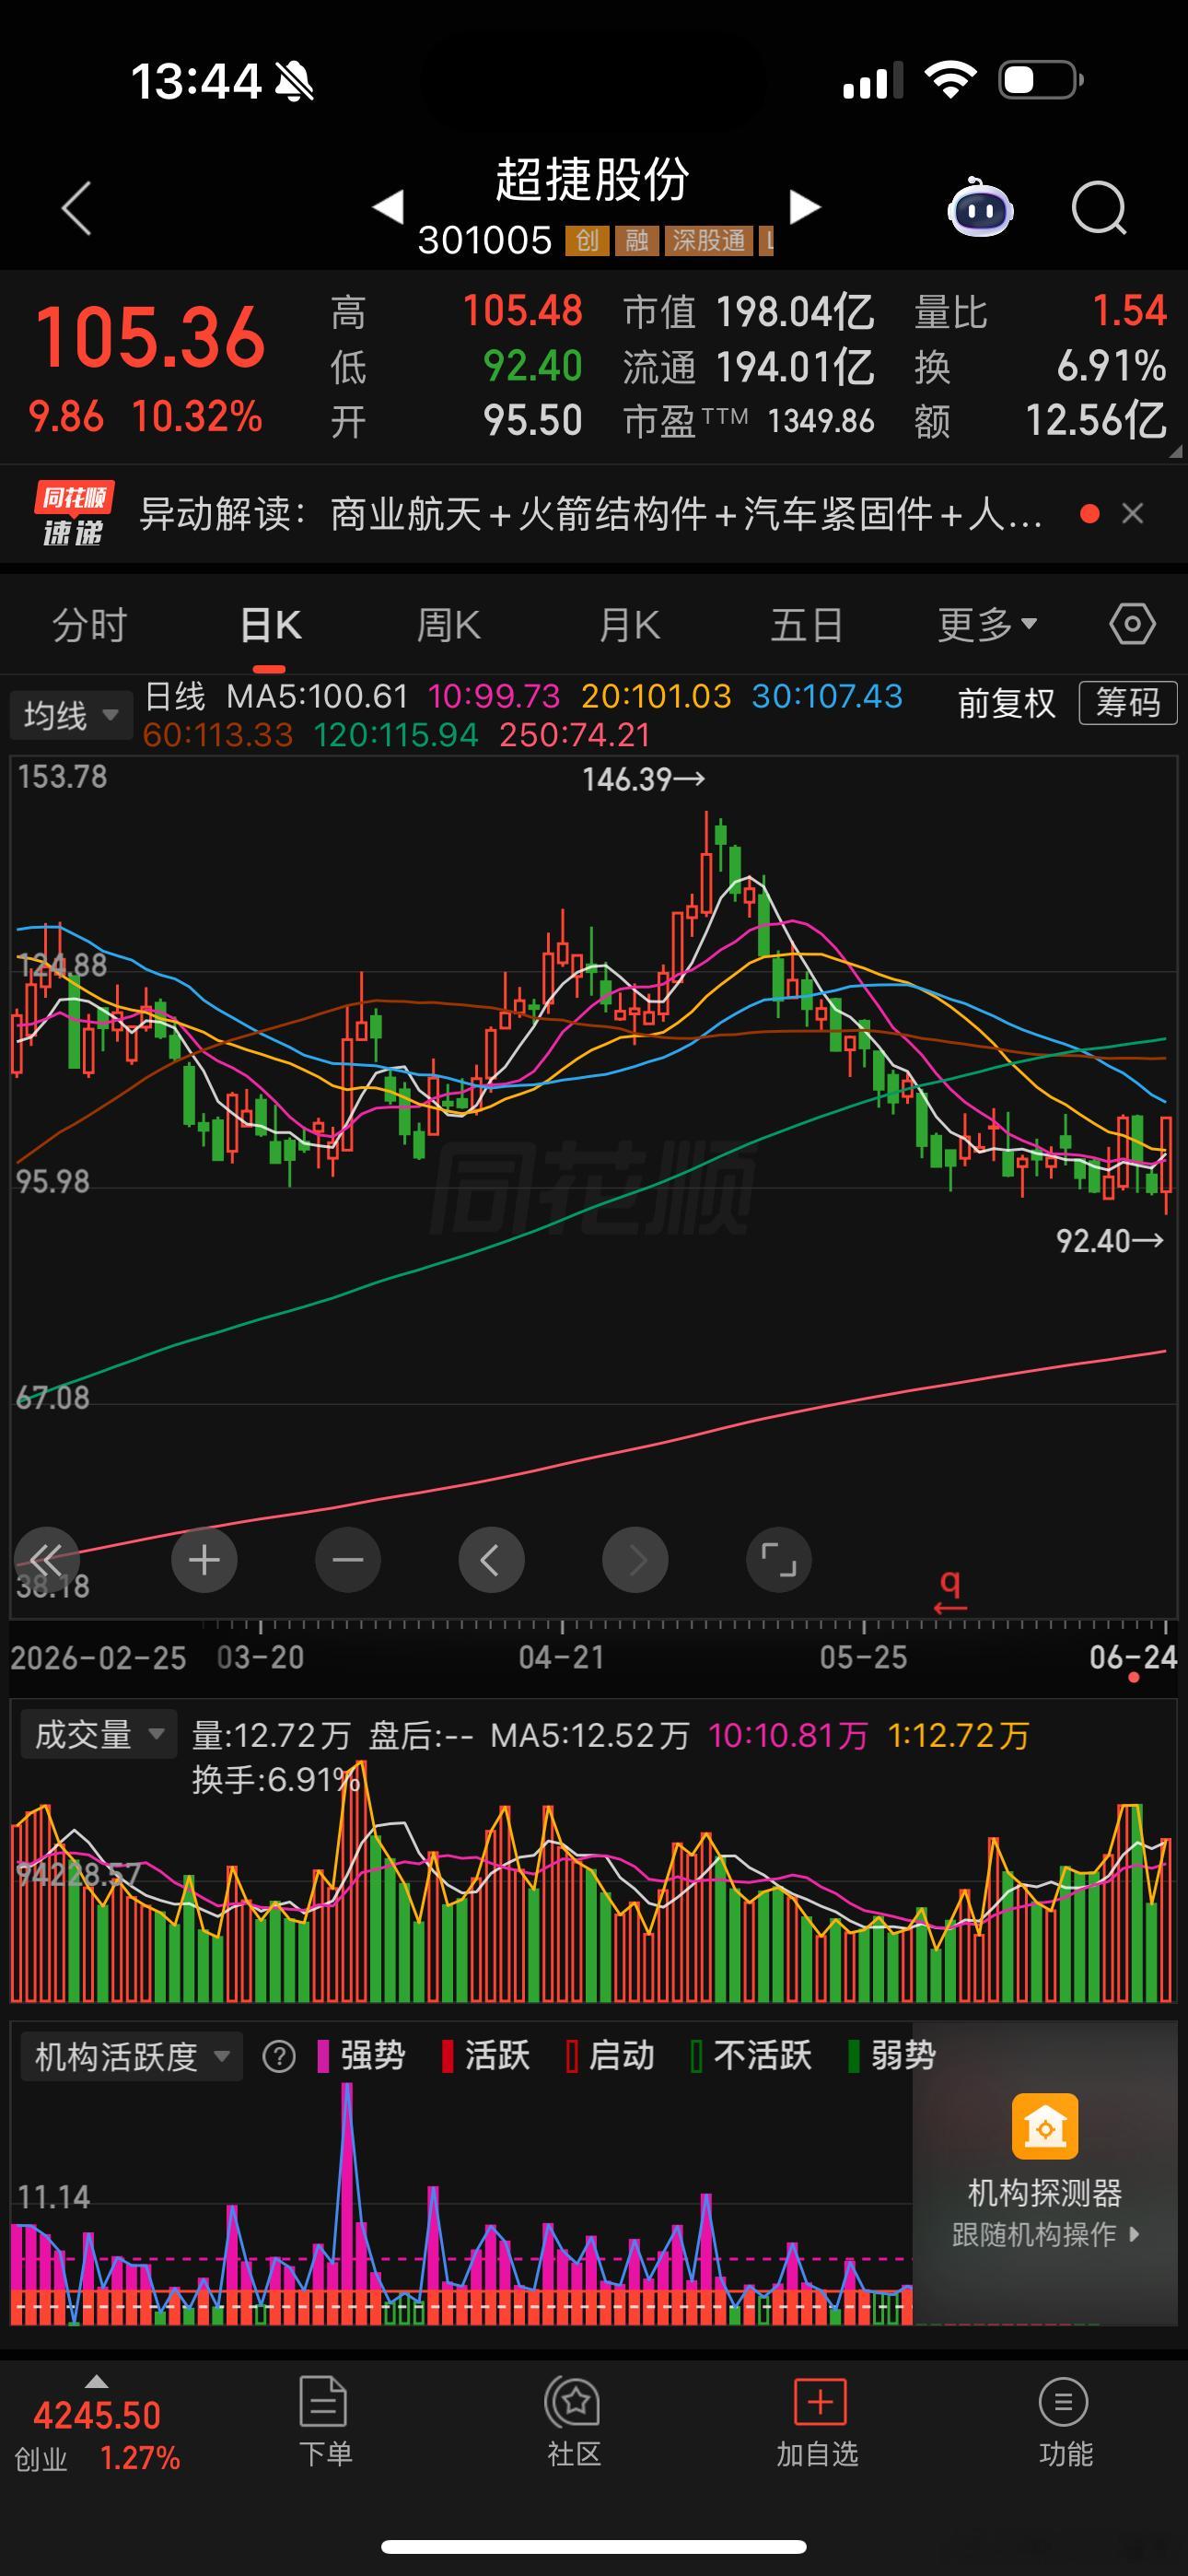
Task: Tap 跟随机构操作 link
Action: 1045,2235
